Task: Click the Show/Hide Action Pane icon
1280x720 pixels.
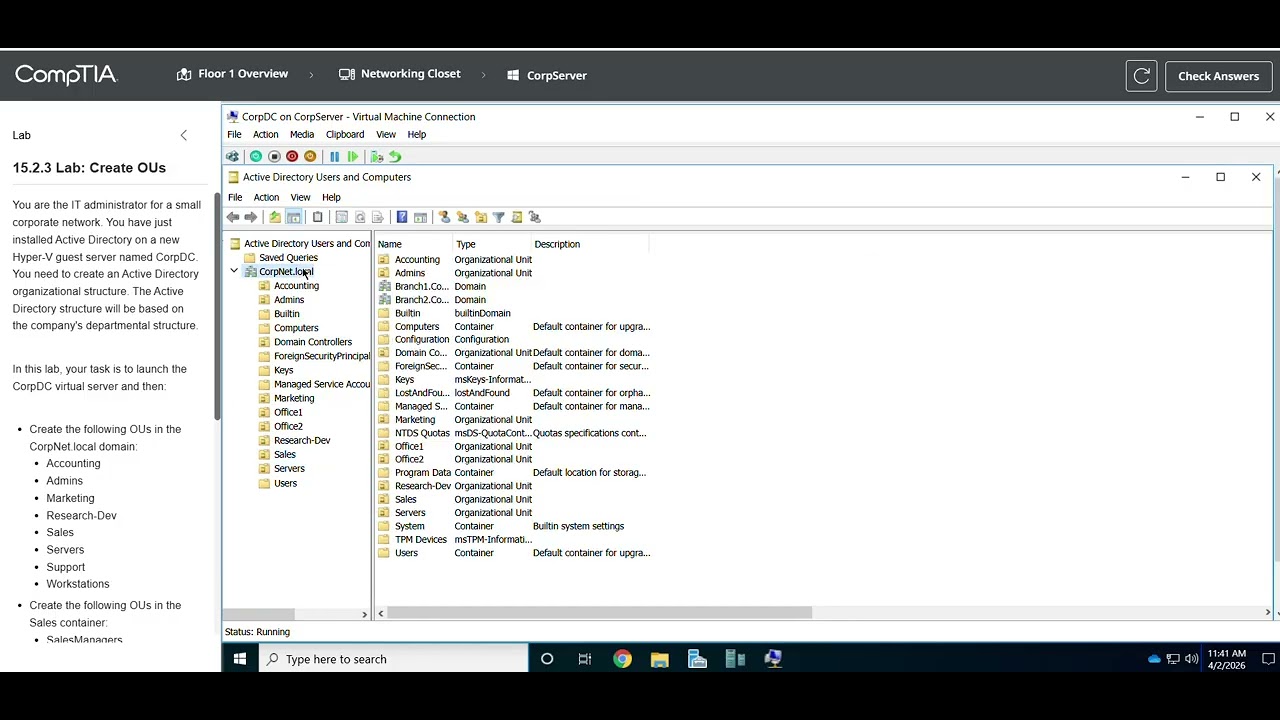Action: (420, 217)
